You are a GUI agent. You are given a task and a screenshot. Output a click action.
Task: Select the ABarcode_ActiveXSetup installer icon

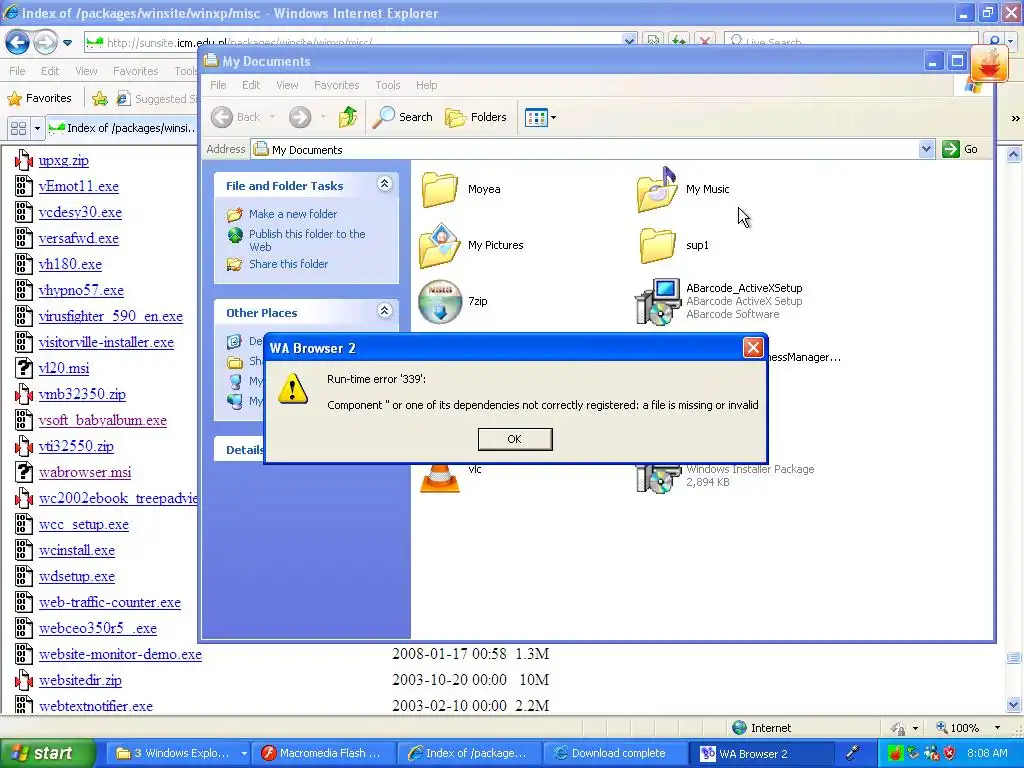(657, 302)
